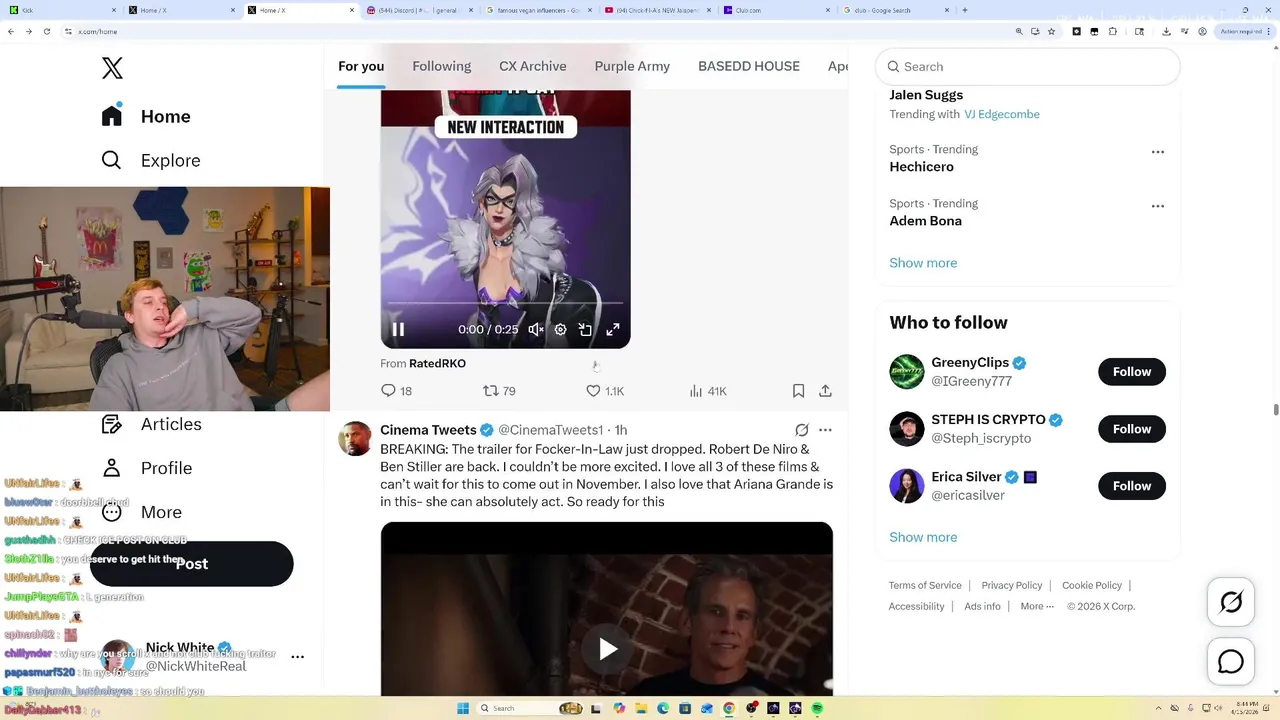
Task: Open Grok floating button
Action: 1231,602
